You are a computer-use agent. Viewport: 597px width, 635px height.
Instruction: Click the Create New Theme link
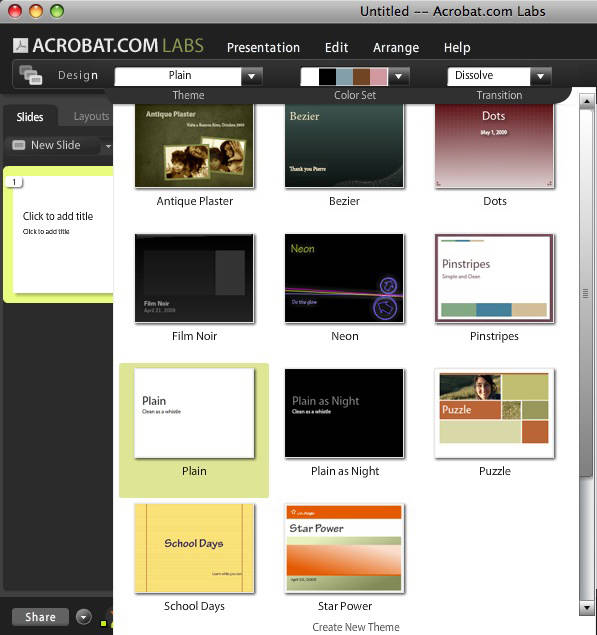coord(356,627)
